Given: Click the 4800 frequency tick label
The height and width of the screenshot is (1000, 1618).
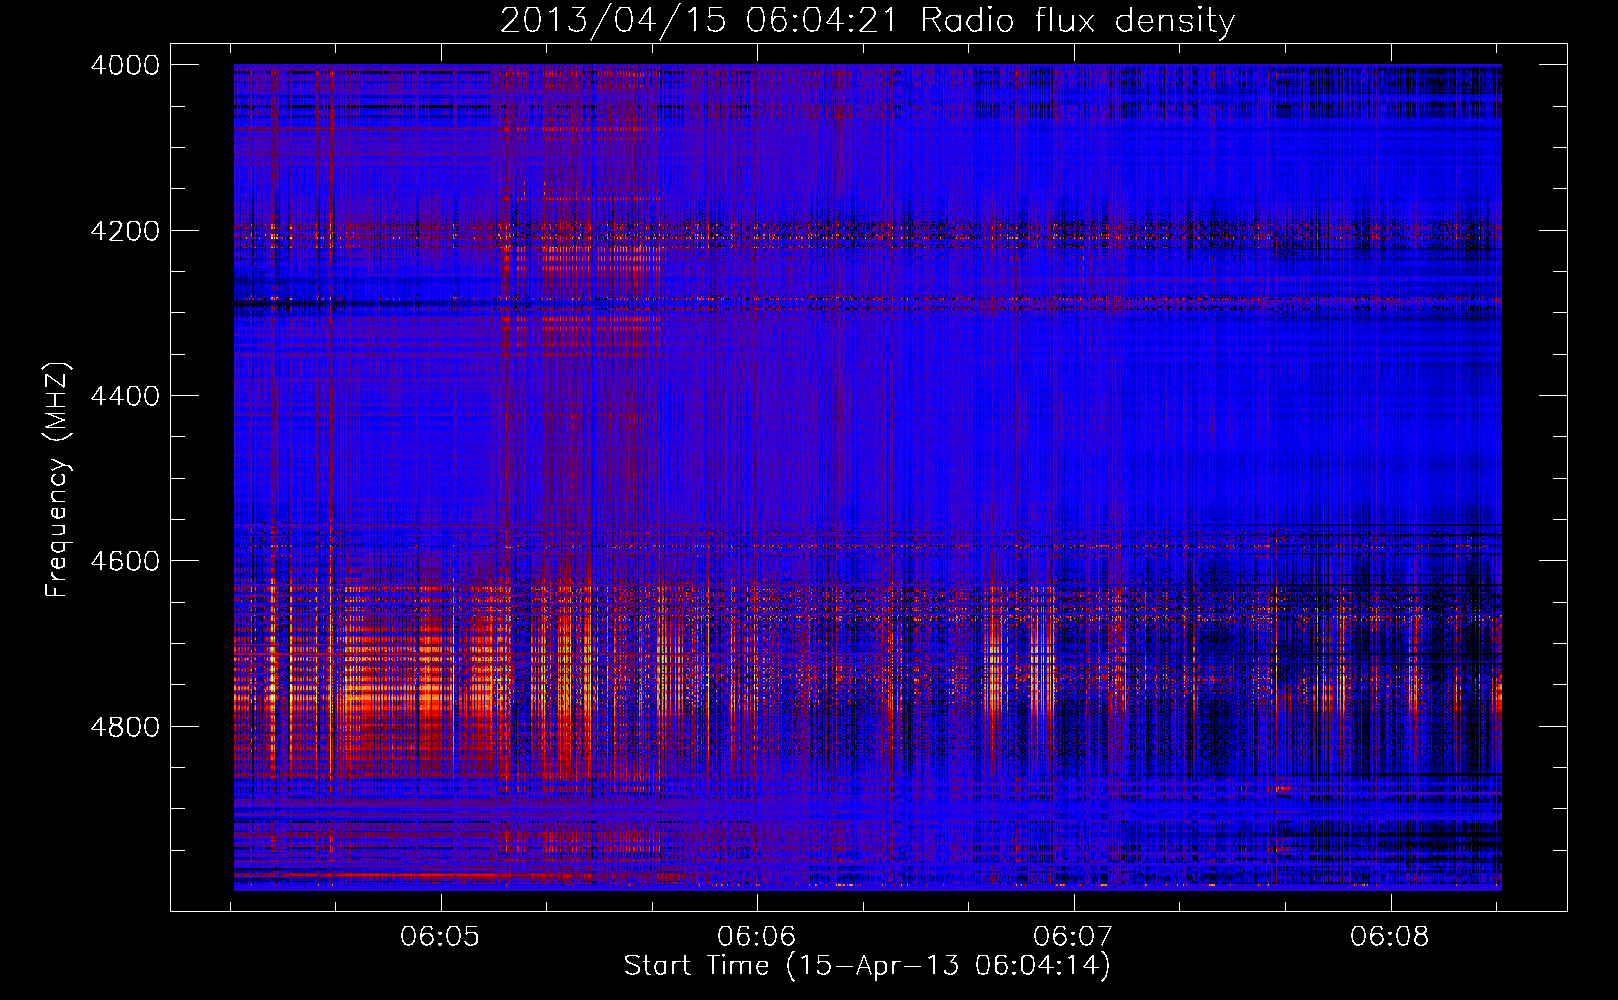Looking at the screenshot, I should 125,727.
